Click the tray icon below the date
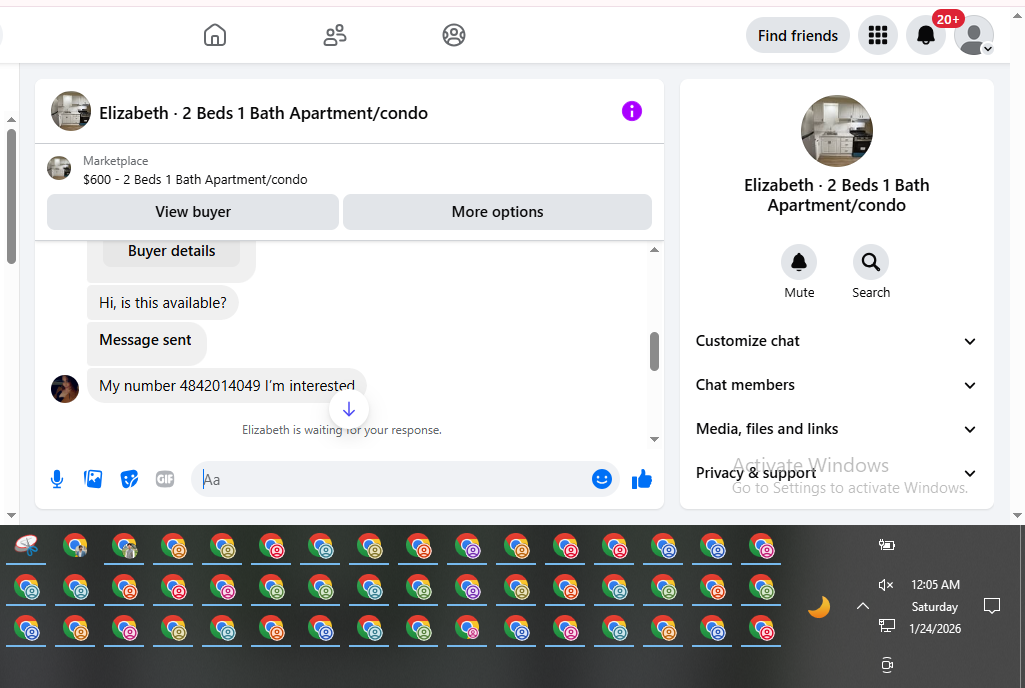The image size is (1025, 688). point(886,665)
